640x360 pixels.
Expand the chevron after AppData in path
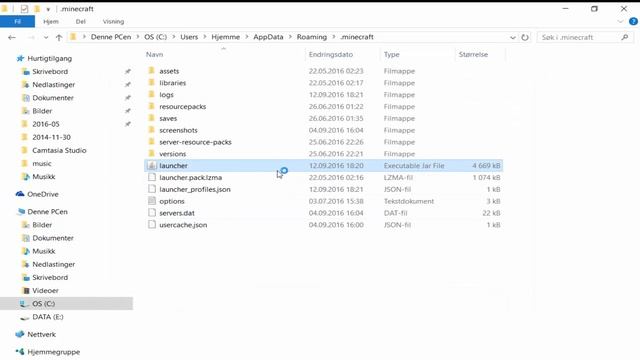(290, 37)
